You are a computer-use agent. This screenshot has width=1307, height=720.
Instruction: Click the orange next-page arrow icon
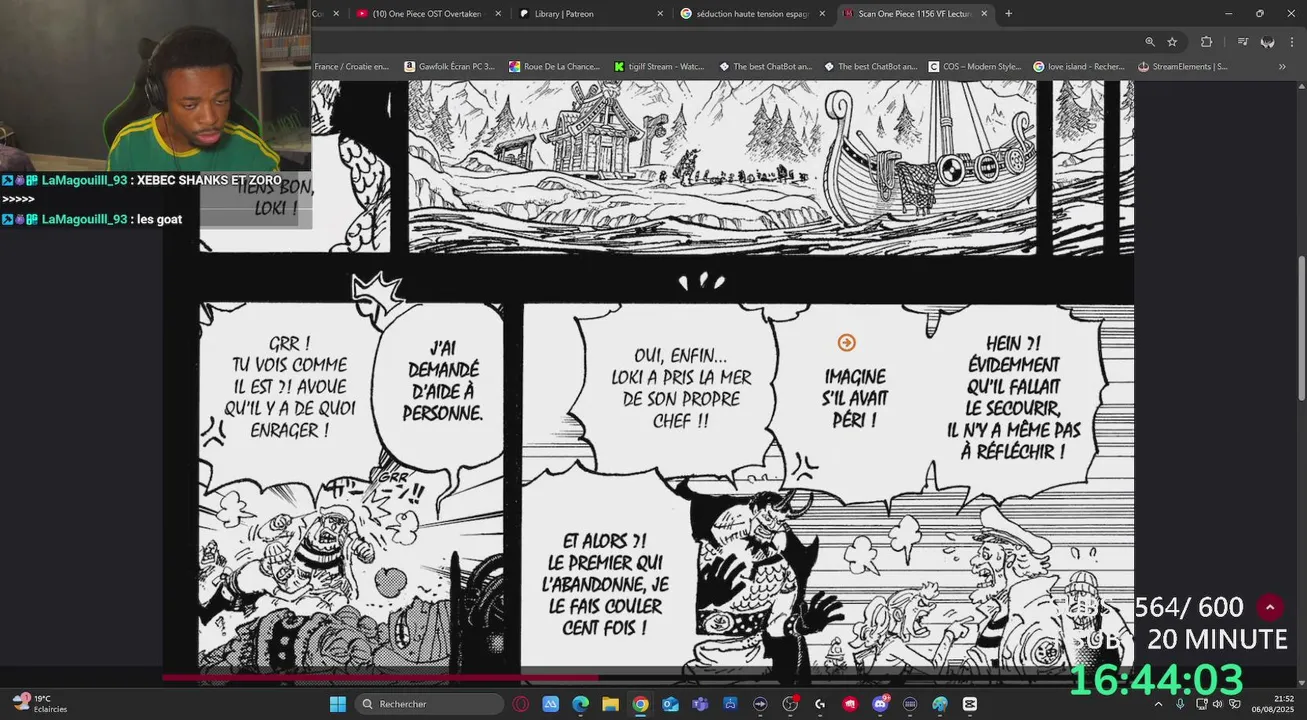846,343
